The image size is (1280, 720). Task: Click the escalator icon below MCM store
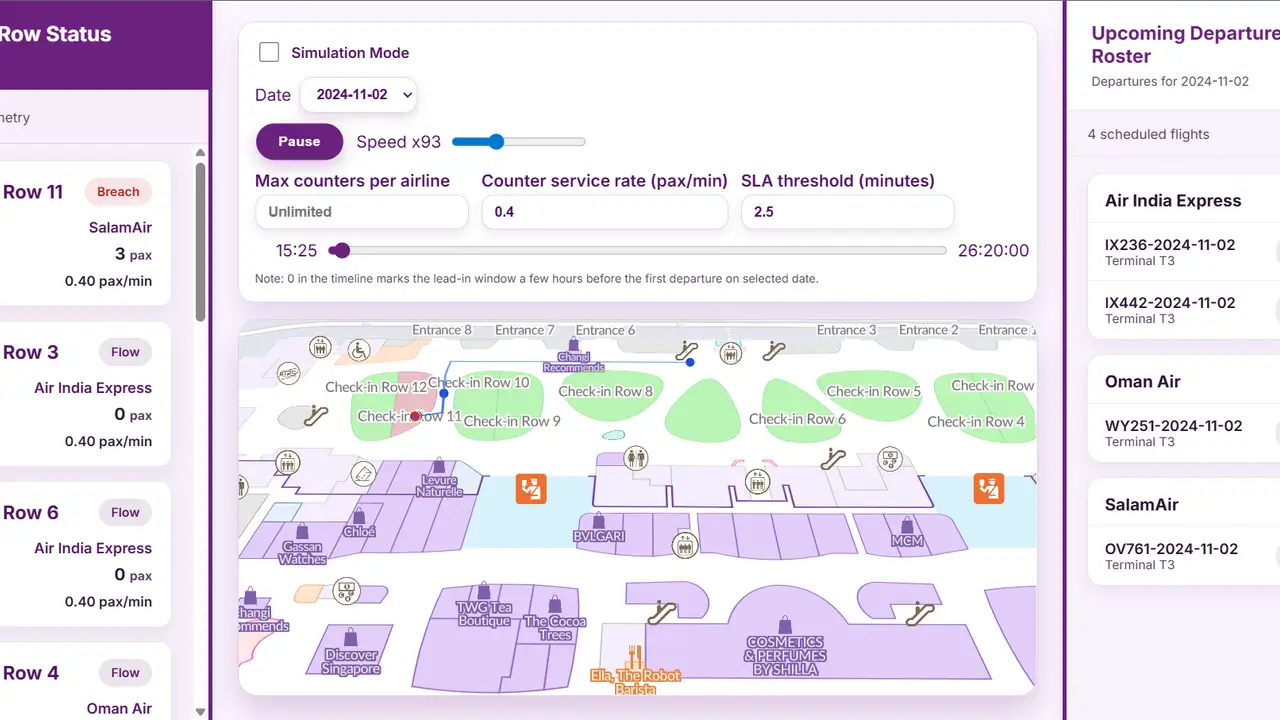(921, 615)
